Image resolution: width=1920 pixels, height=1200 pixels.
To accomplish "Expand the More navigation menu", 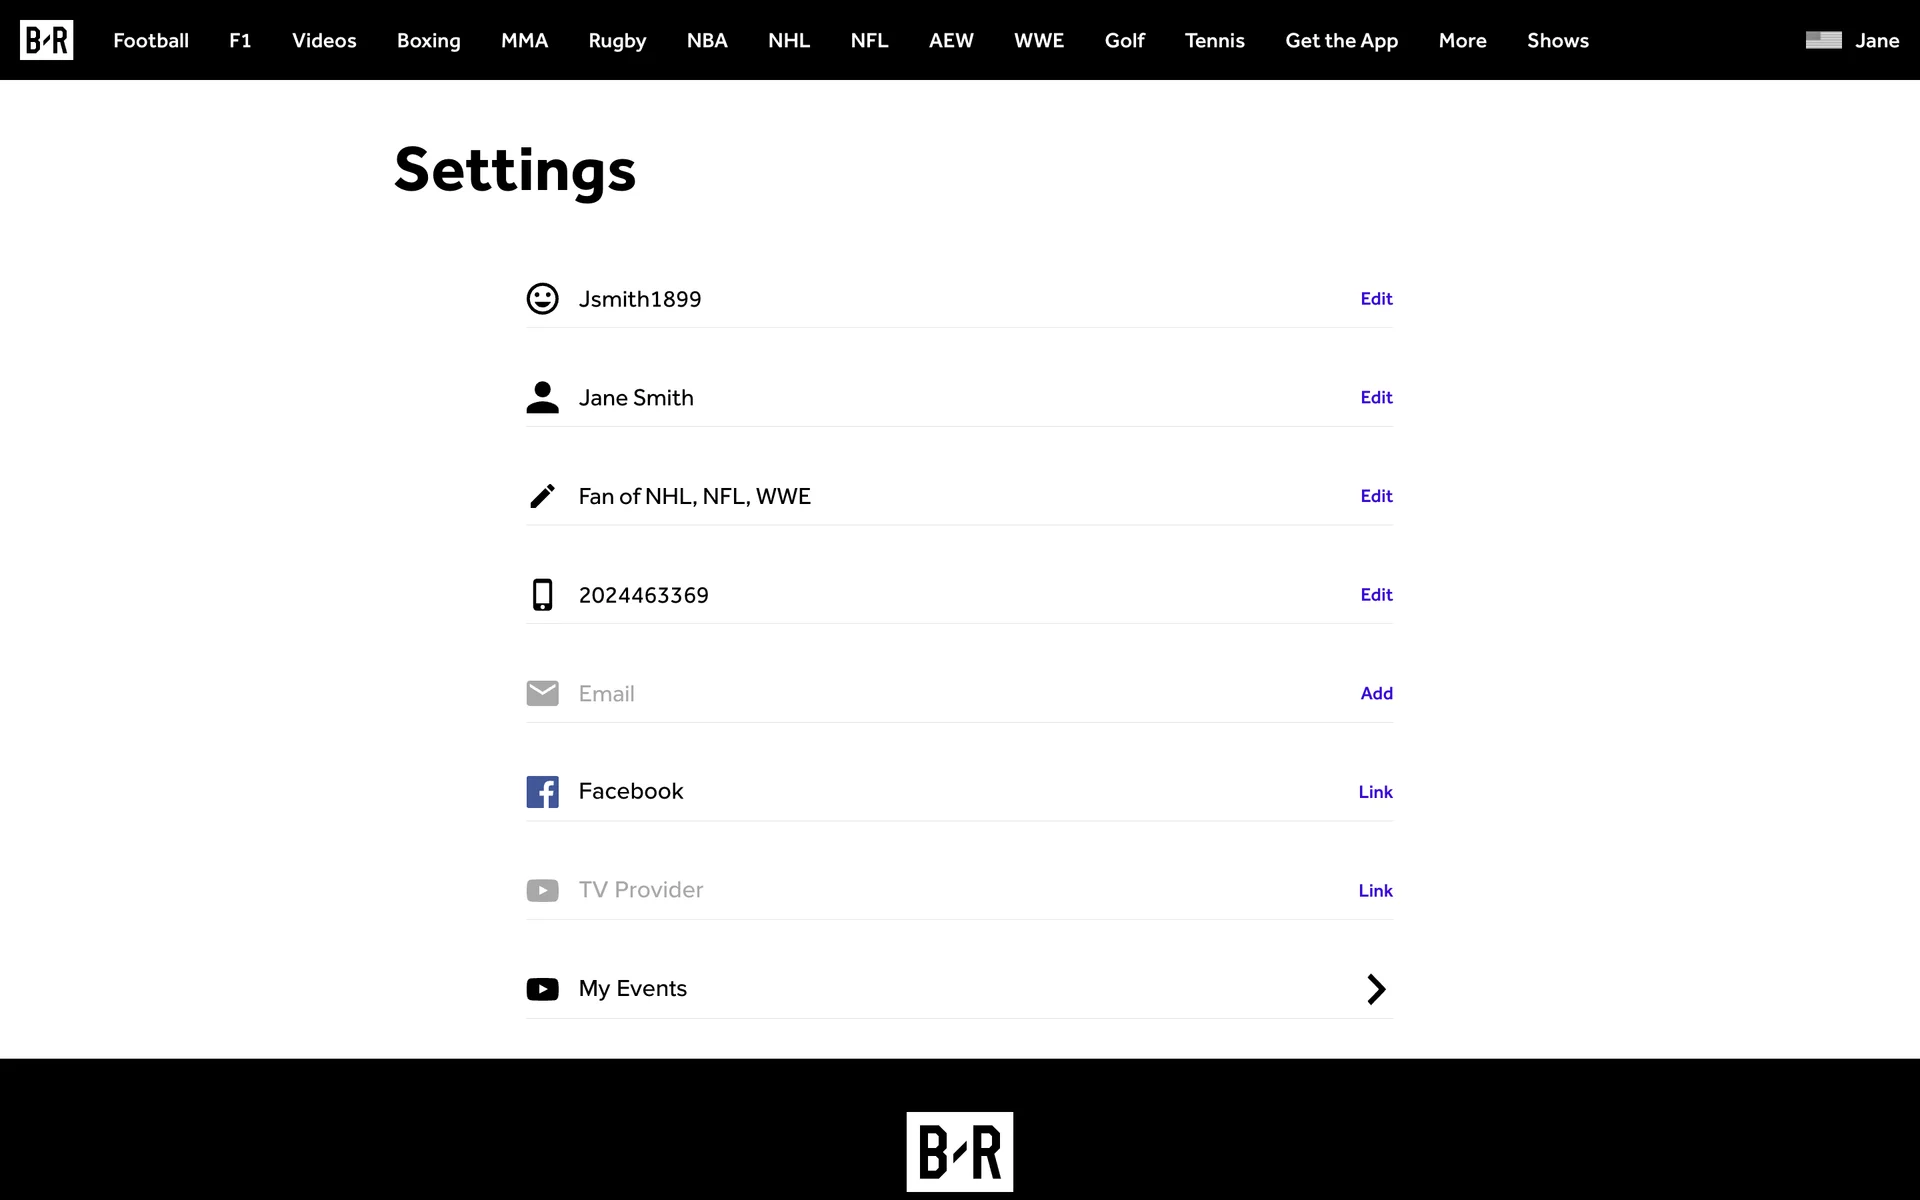I will pyautogui.click(x=1462, y=41).
